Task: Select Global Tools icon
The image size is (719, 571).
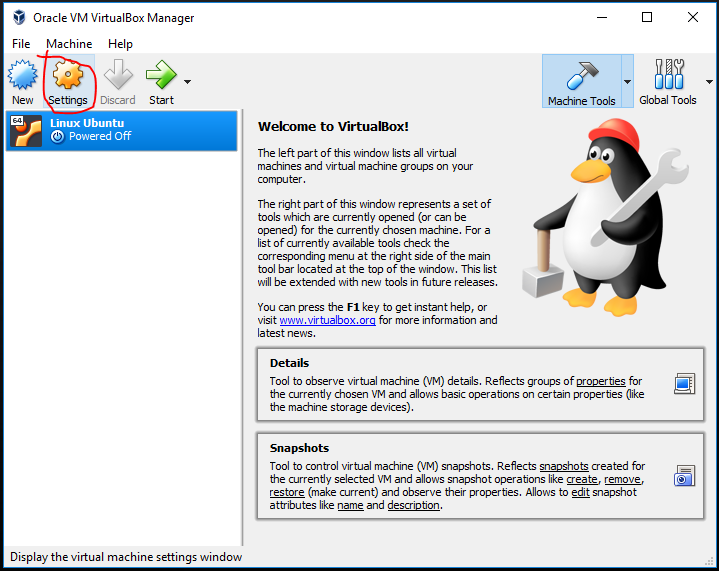Action: [x=669, y=74]
